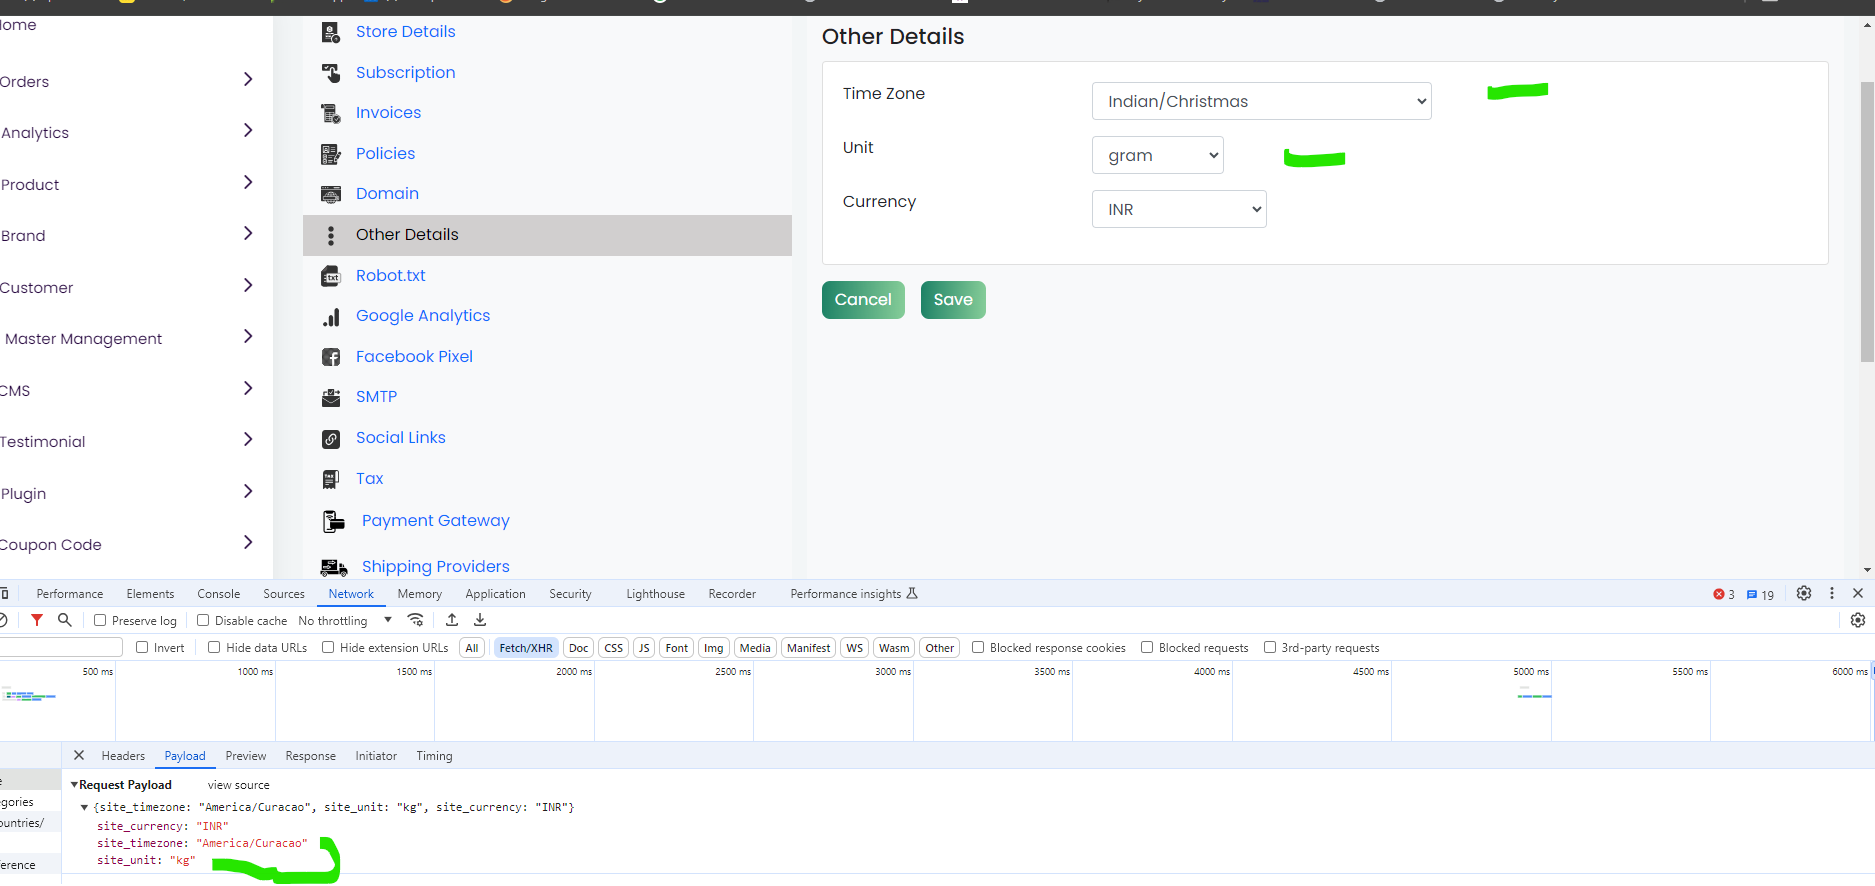Click the red error count indicator
Viewport: 1875px width, 886px height.
(x=1724, y=594)
